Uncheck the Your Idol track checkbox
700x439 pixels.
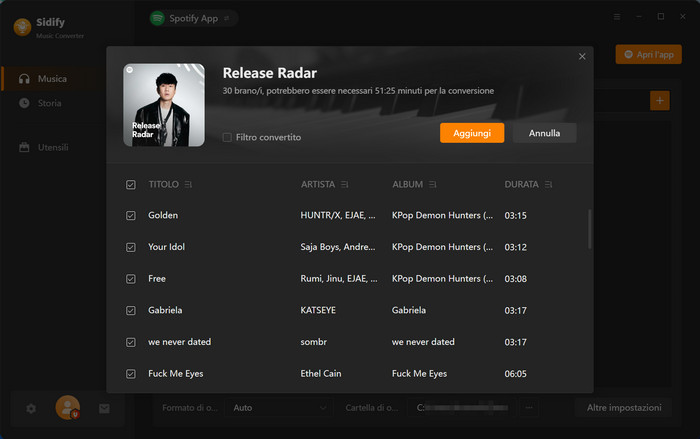(x=131, y=247)
